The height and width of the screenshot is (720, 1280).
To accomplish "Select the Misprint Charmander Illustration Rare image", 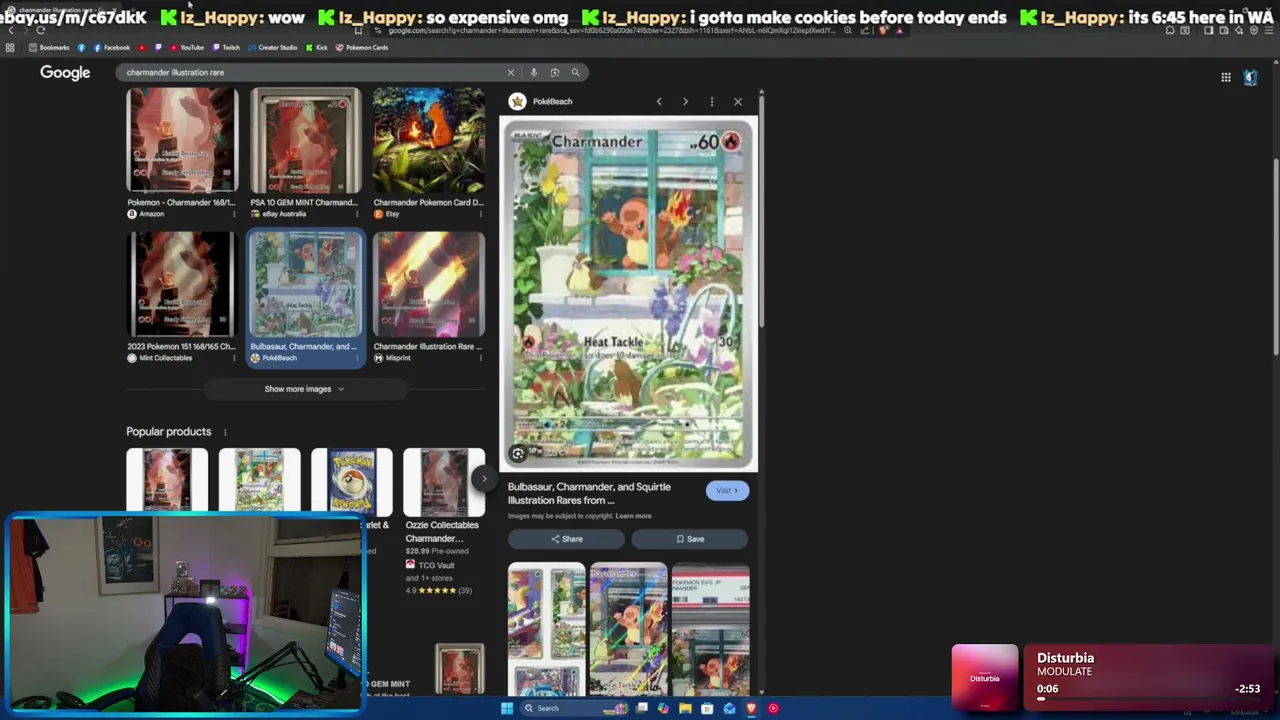I will click(429, 284).
